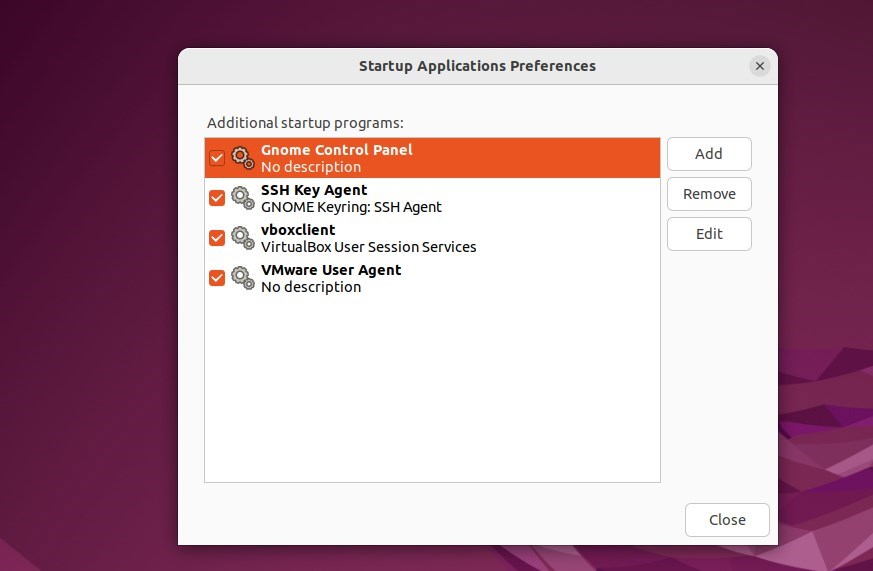Viewport: 873px width, 571px height.
Task: Select the VMware User Agent entry name
Action: point(331,270)
